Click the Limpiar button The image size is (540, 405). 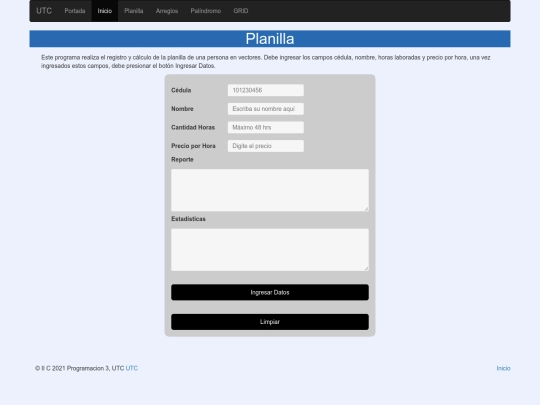pyautogui.click(x=270, y=322)
